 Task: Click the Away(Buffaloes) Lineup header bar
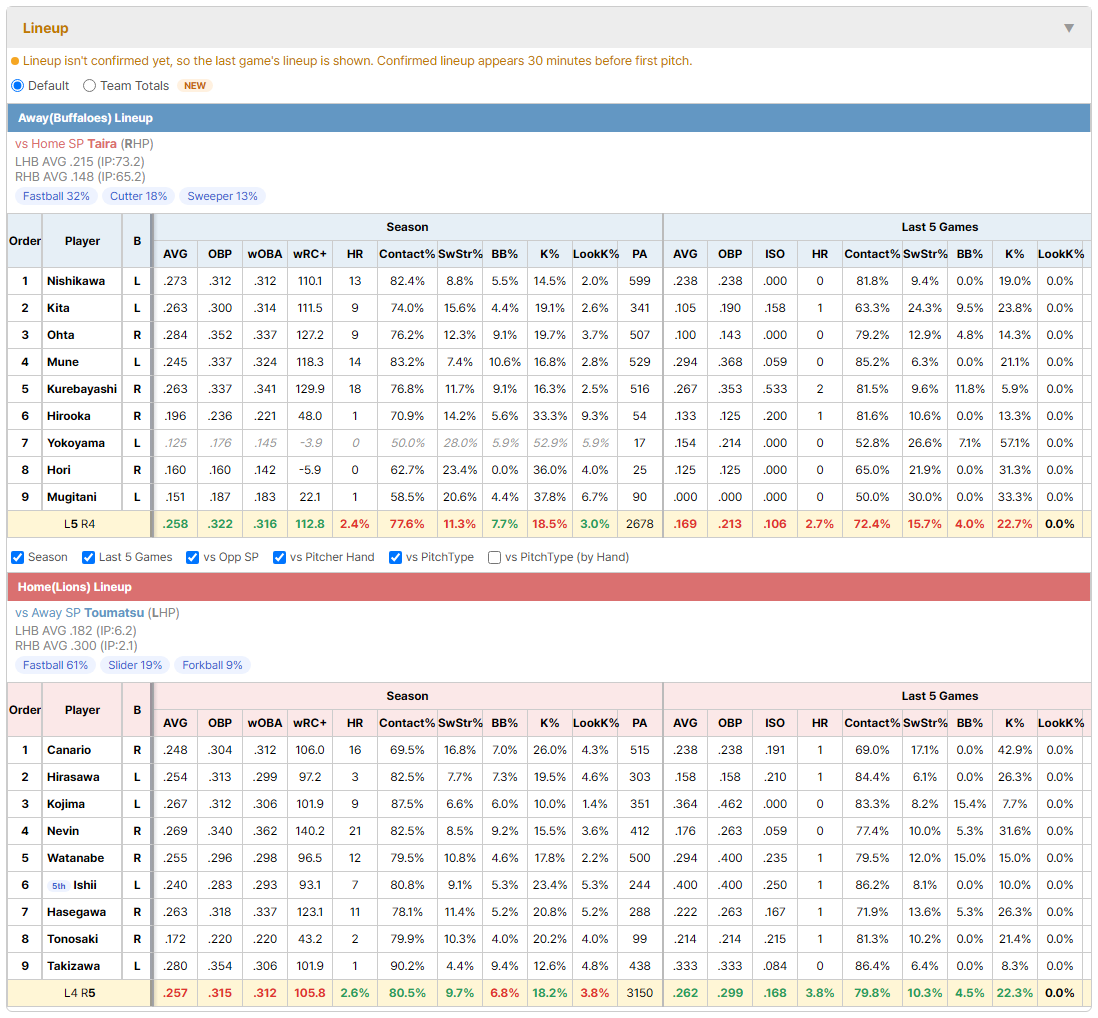click(x=549, y=118)
